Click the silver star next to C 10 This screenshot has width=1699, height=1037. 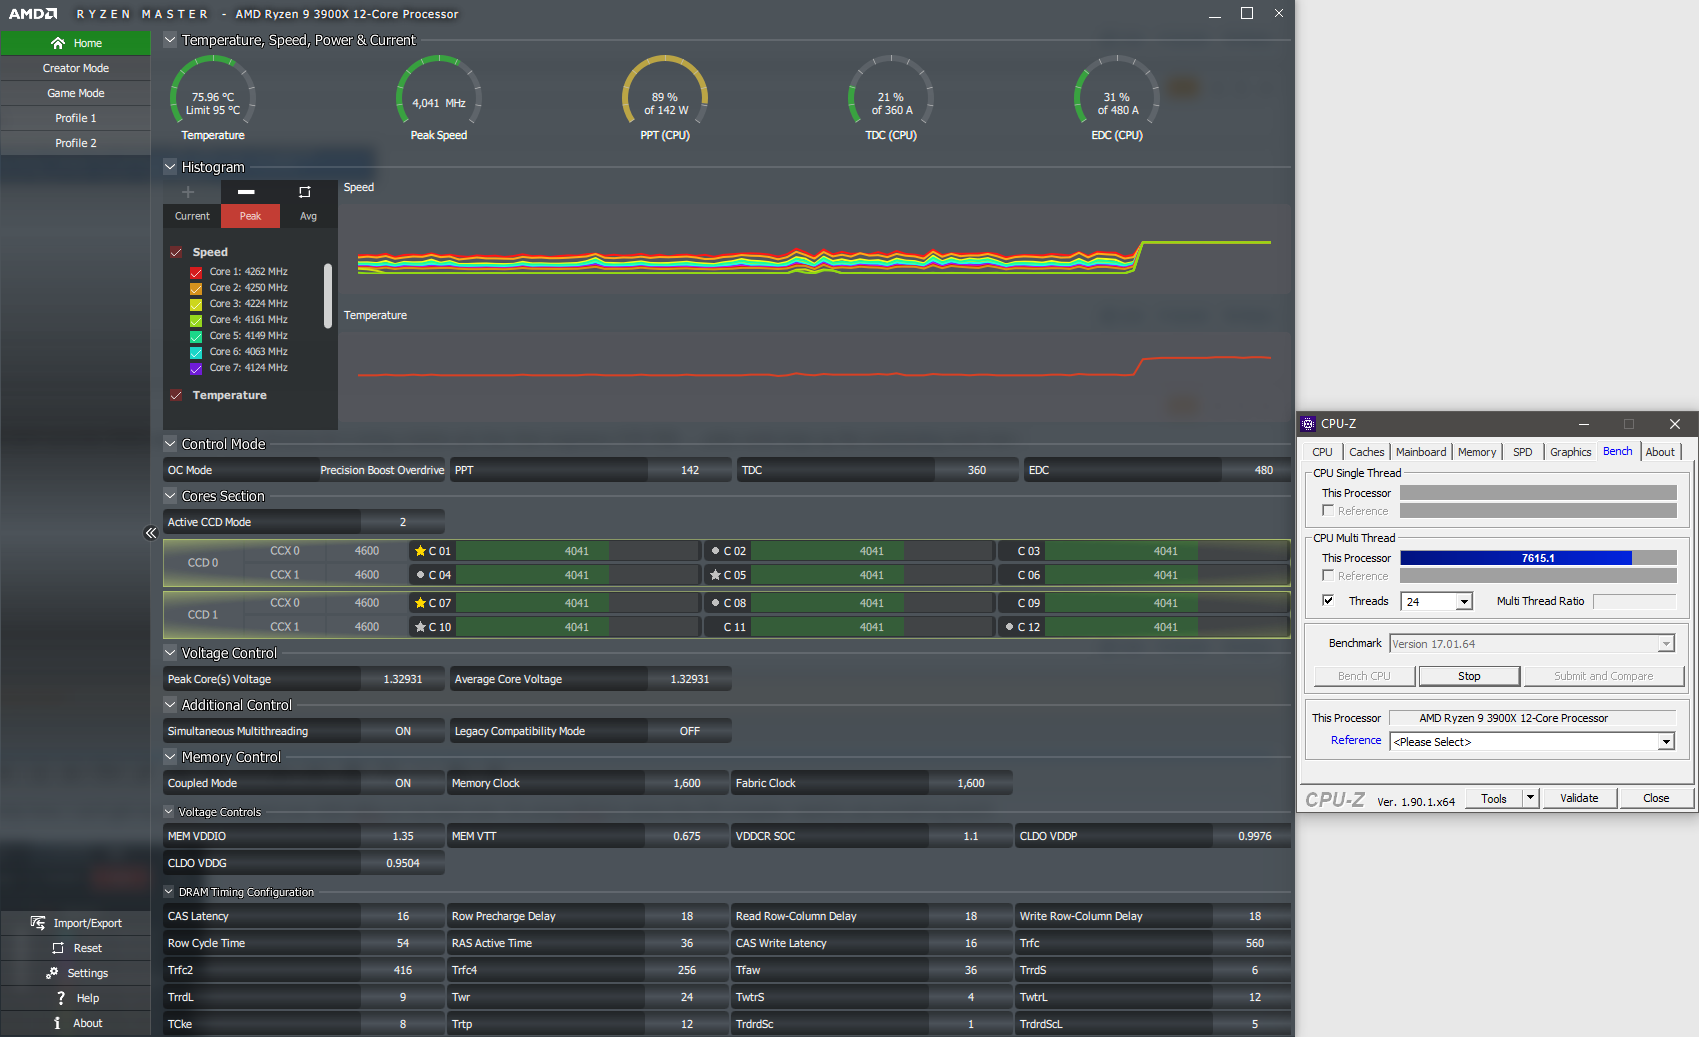pyautogui.click(x=421, y=627)
